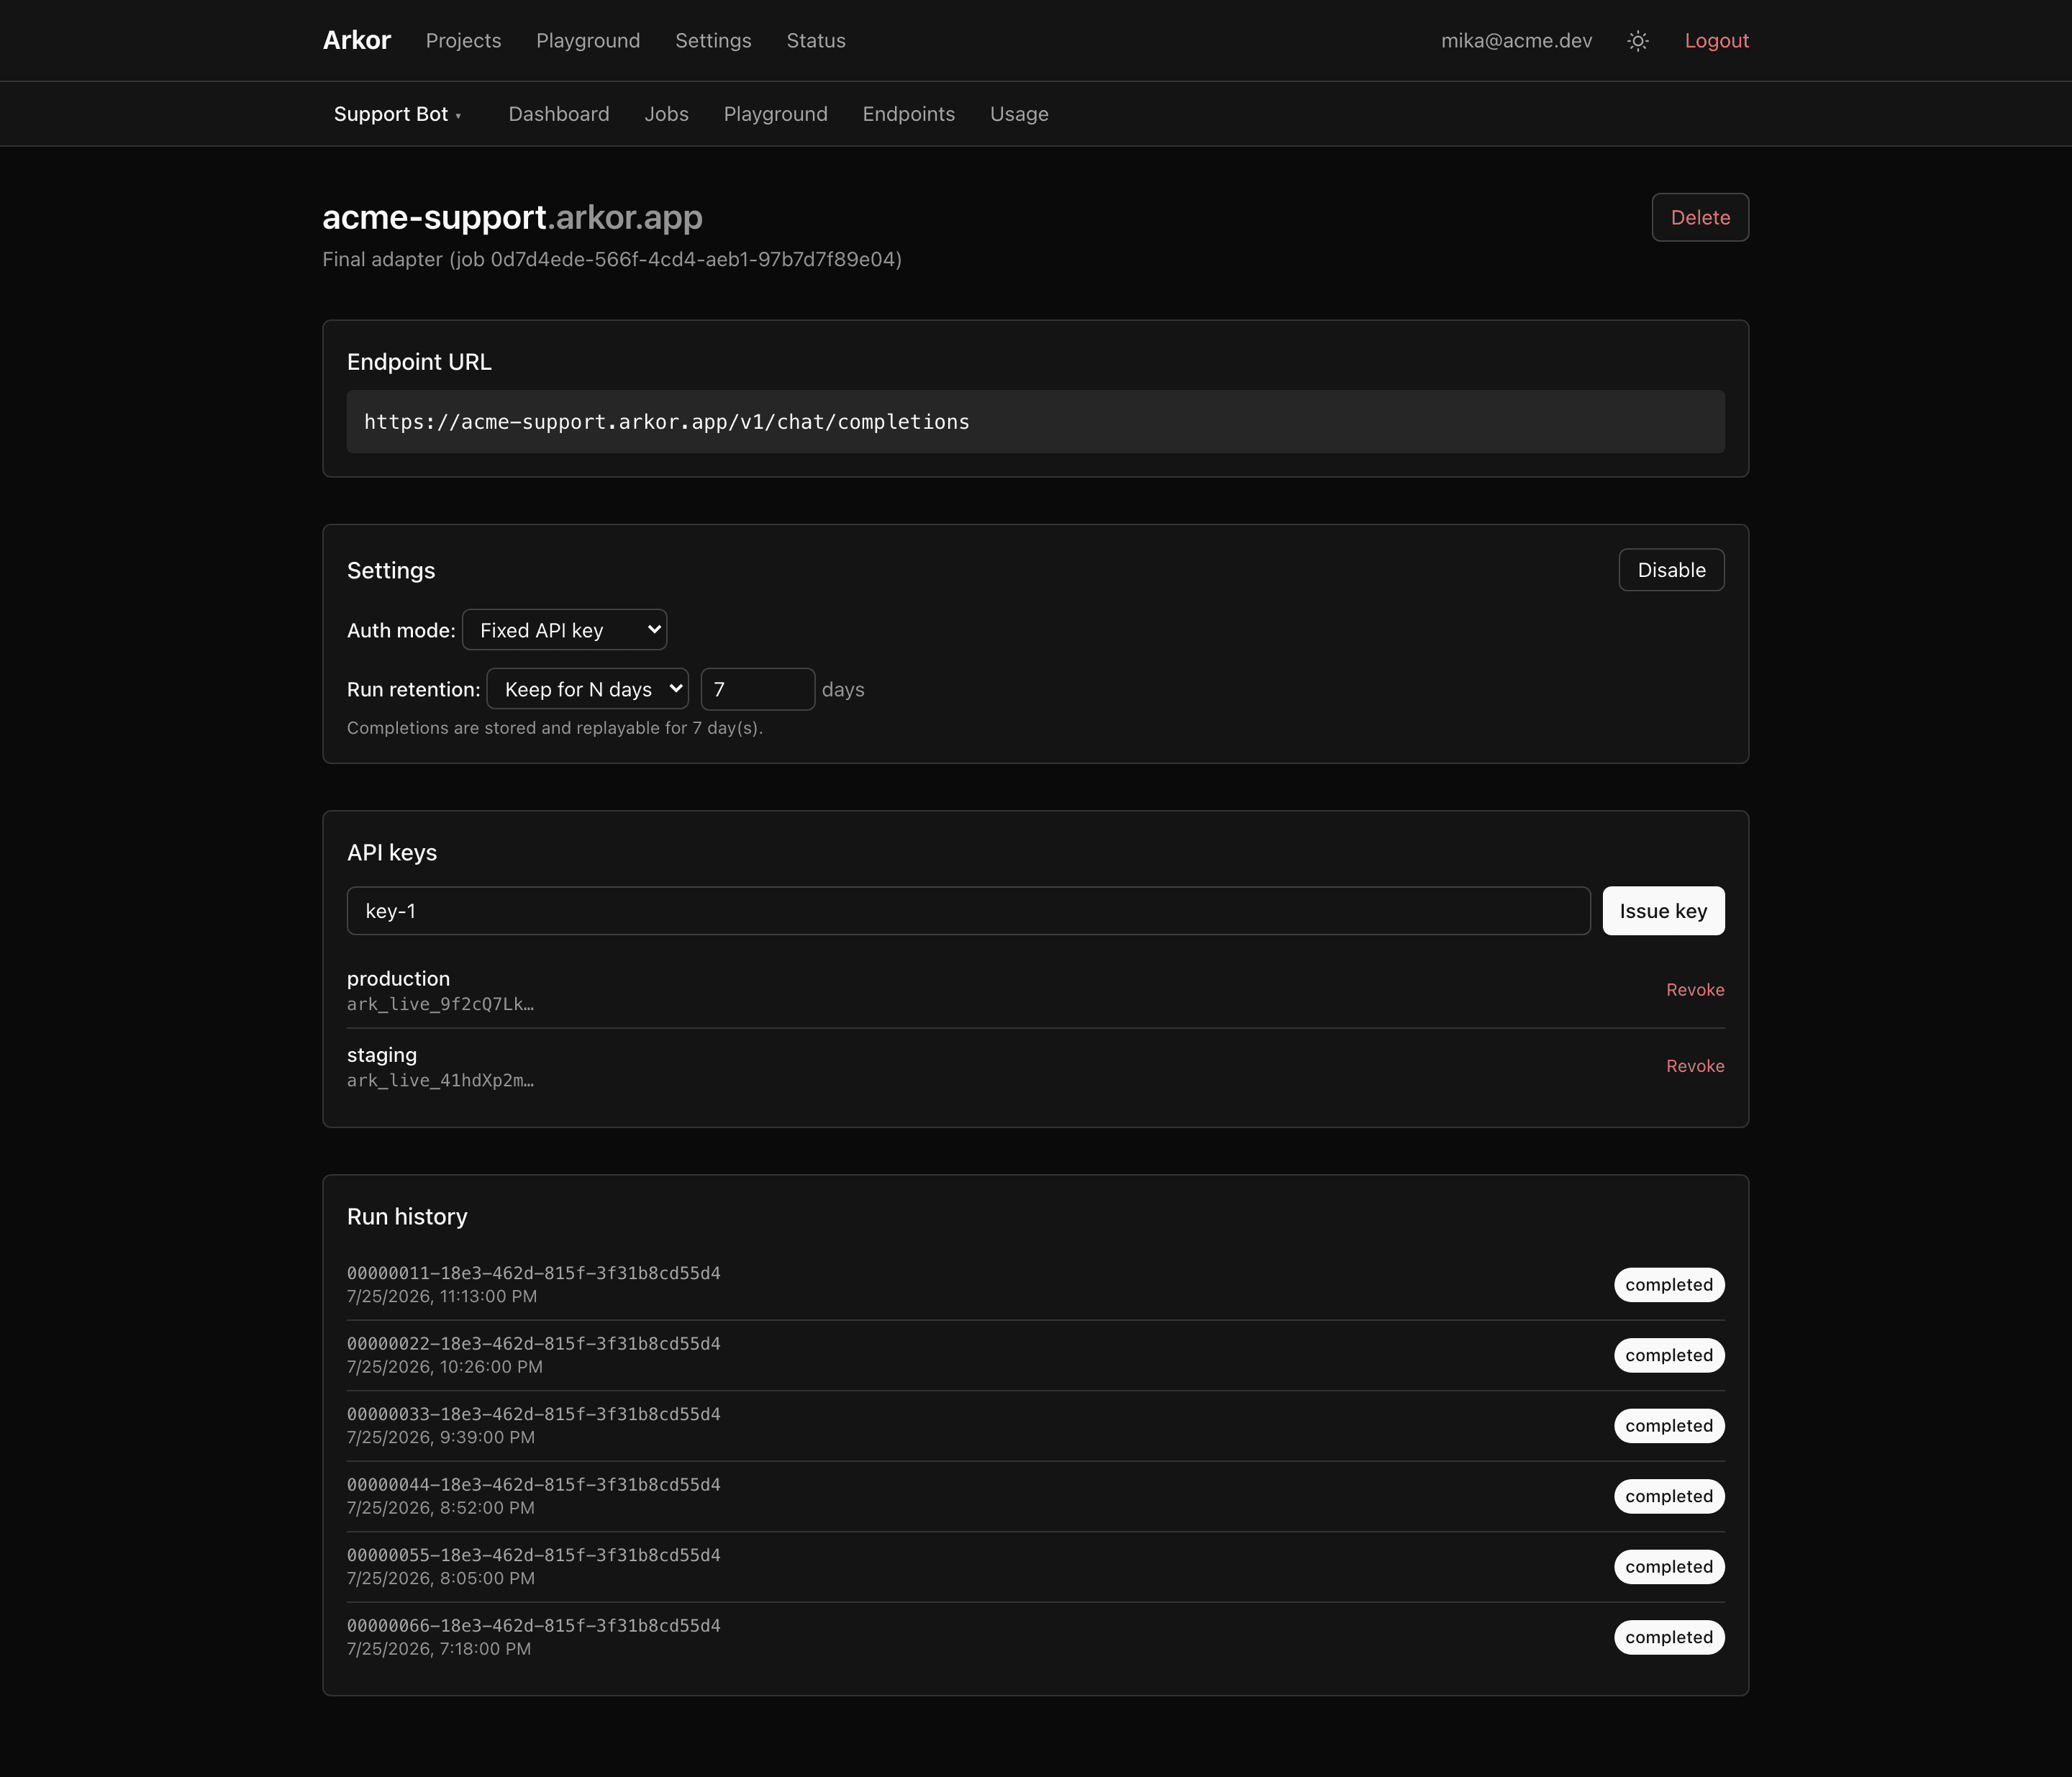Screen dimensions: 2072x1777
Task: Open the Auth mode dropdown
Action: [x=565, y=630]
